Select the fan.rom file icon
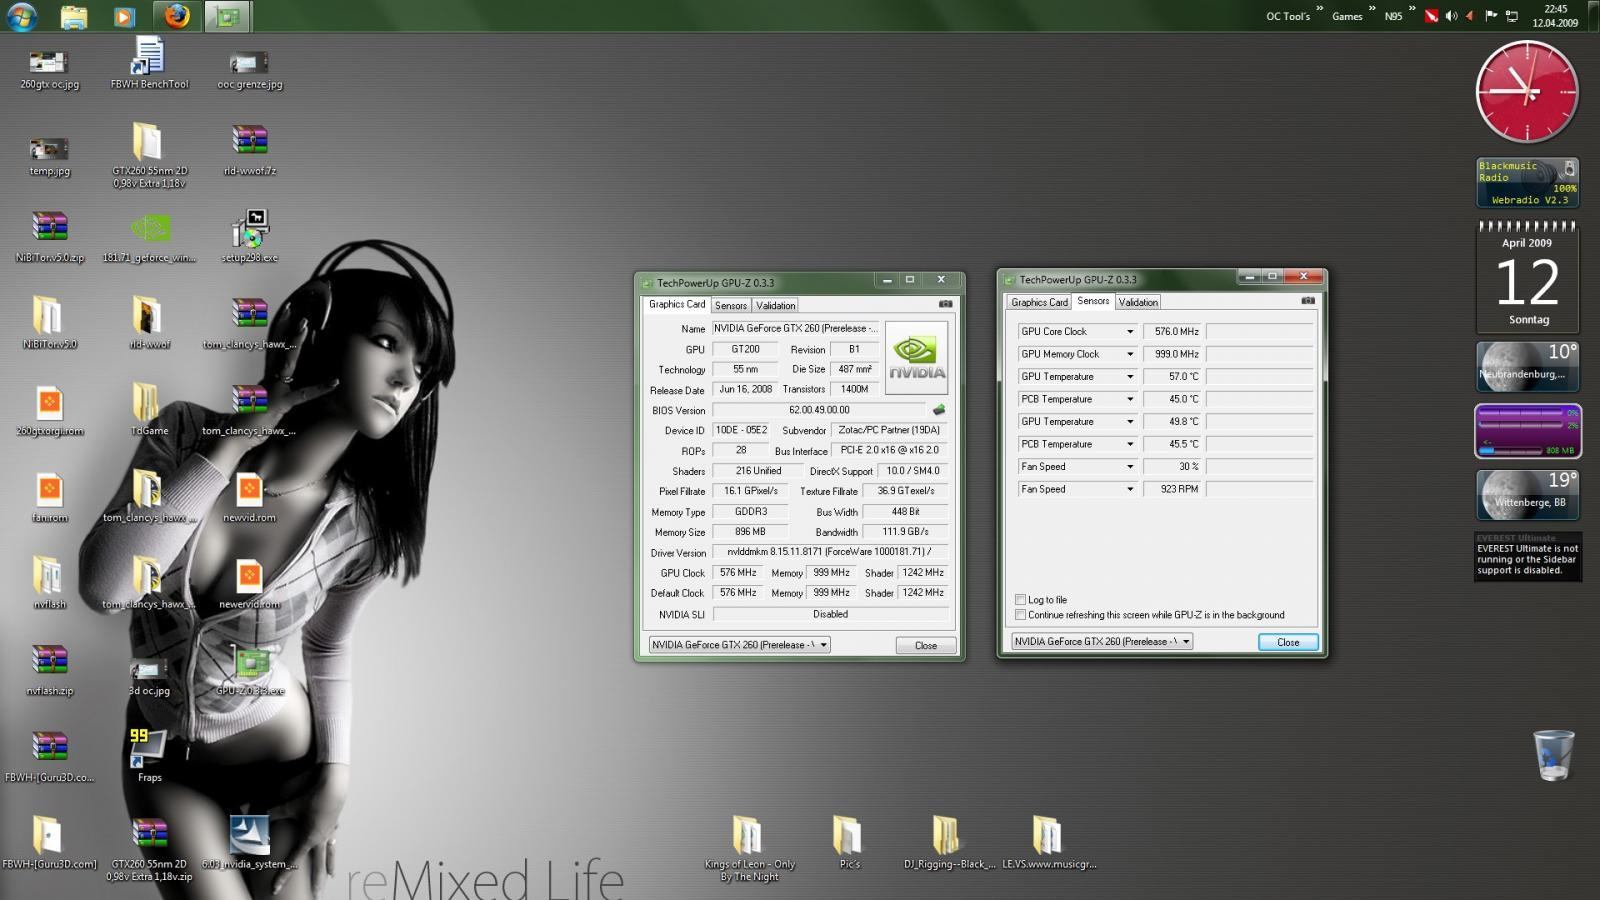Screen dimensions: 1600x900 click(49, 497)
